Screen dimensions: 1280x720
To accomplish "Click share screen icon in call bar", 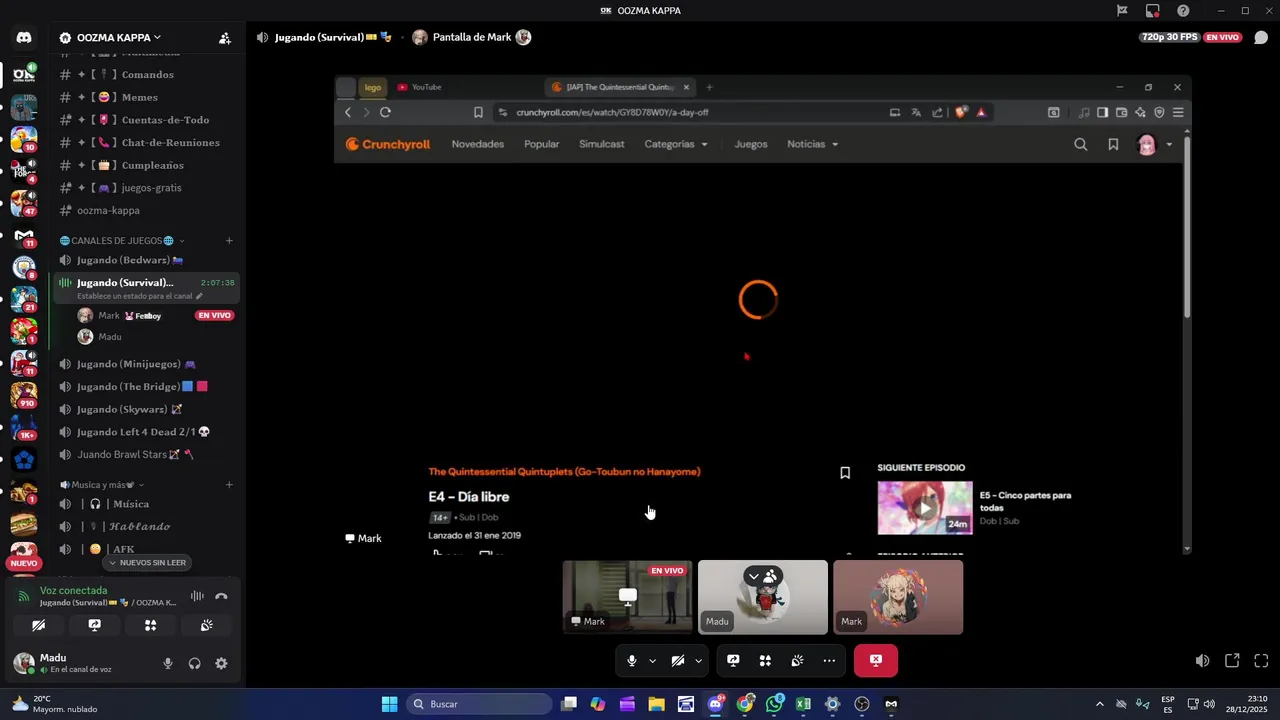I will pyautogui.click(x=733, y=661).
